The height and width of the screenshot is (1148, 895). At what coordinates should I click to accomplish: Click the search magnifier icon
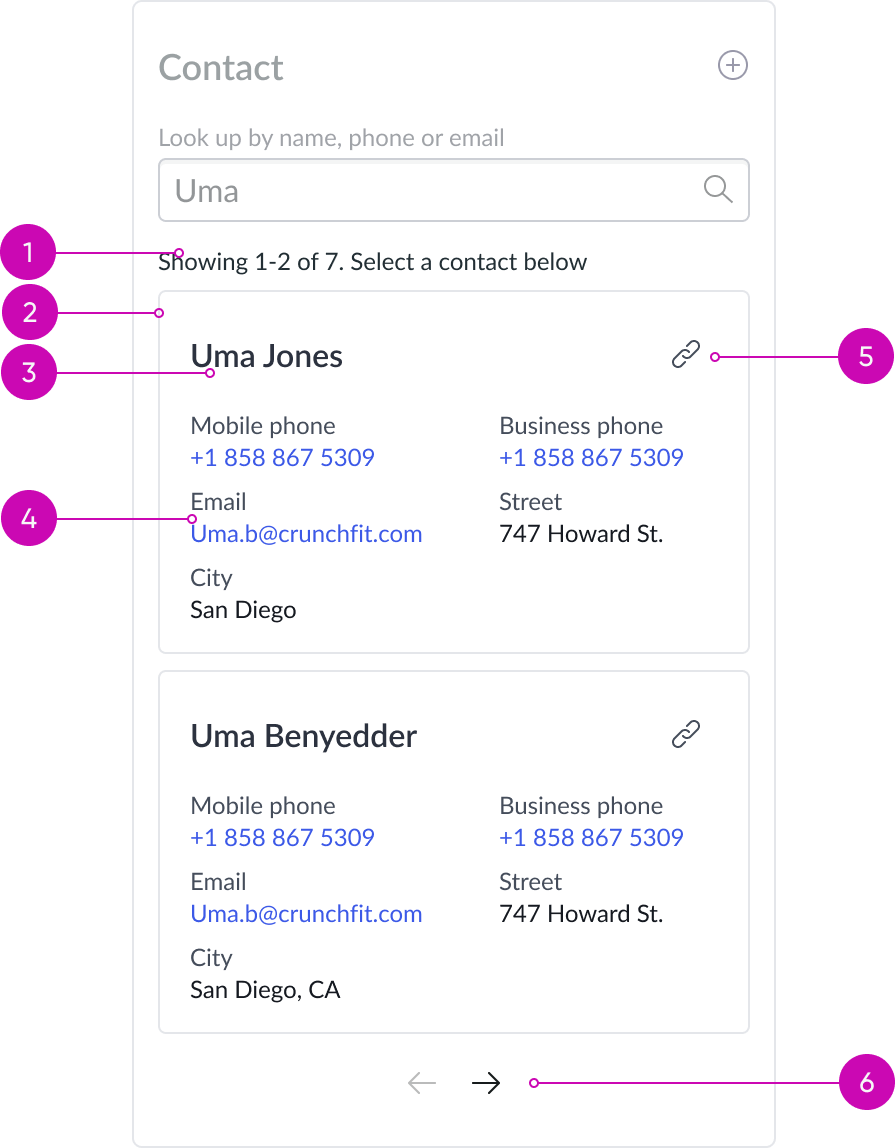coord(718,189)
